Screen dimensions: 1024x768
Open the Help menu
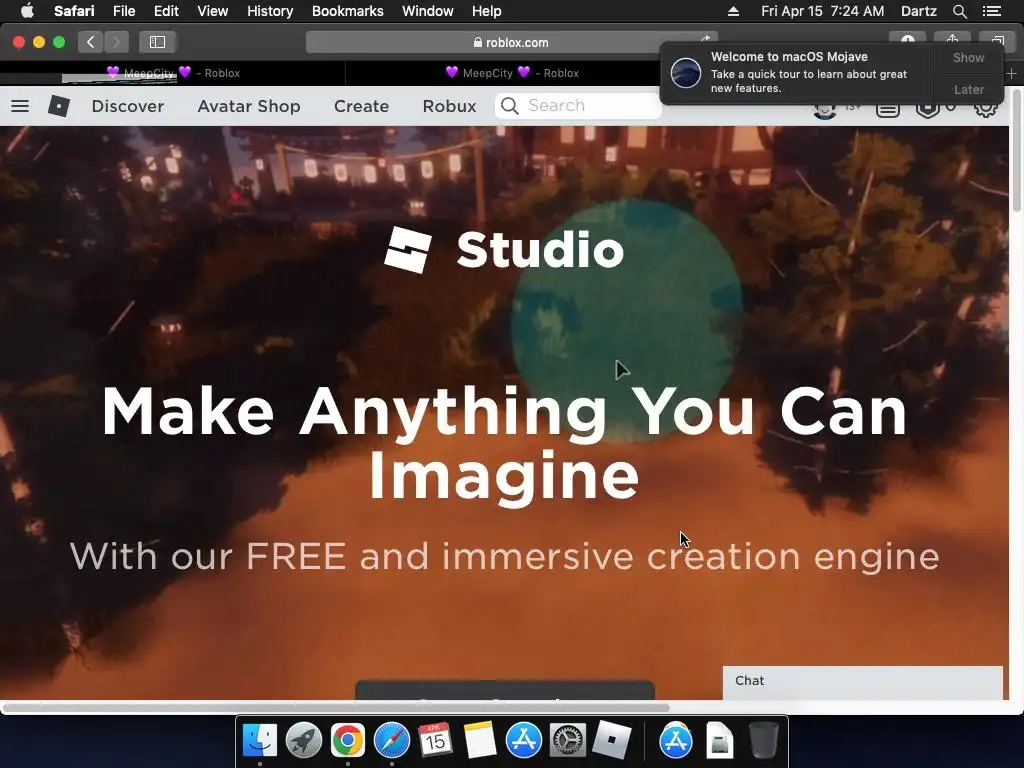pos(487,11)
